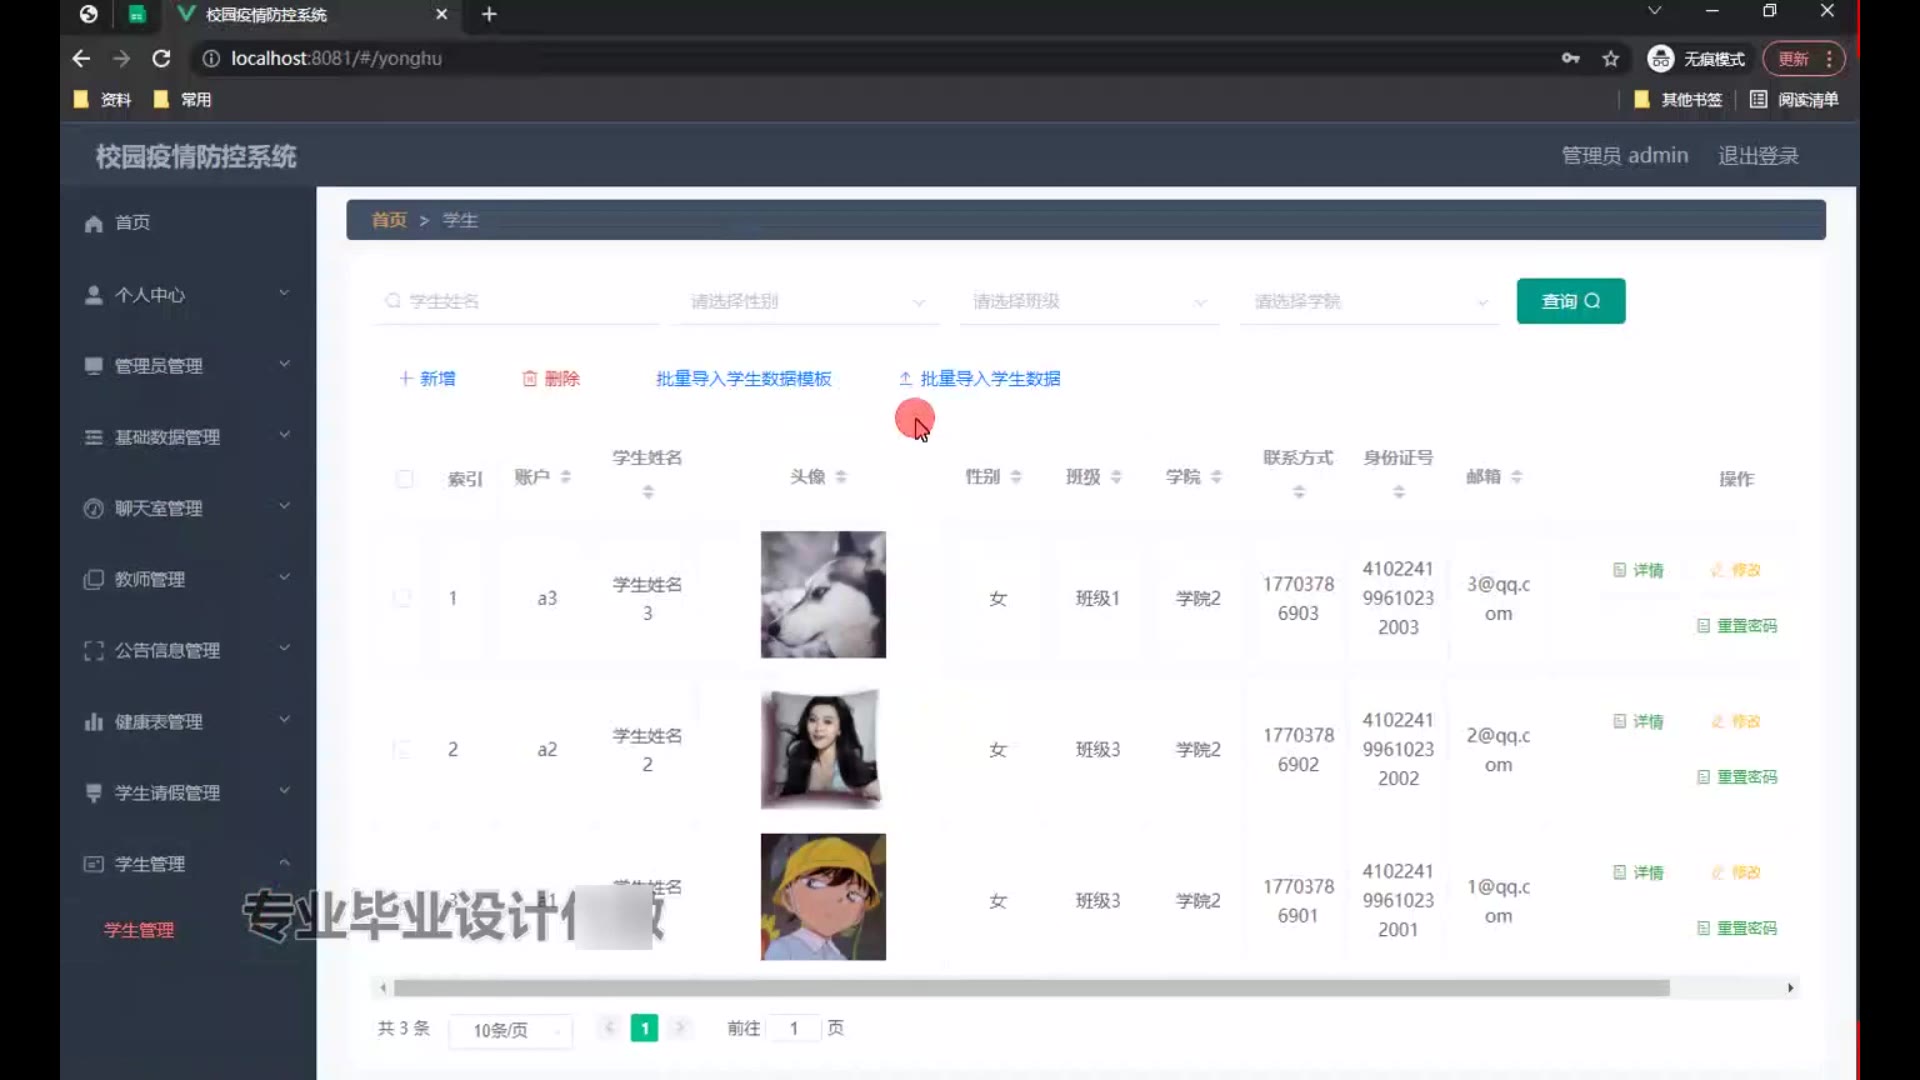The width and height of the screenshot is (1920, 1080).
Task: Click the 批量导入学生数据模板 link
Action: point(743,378)
